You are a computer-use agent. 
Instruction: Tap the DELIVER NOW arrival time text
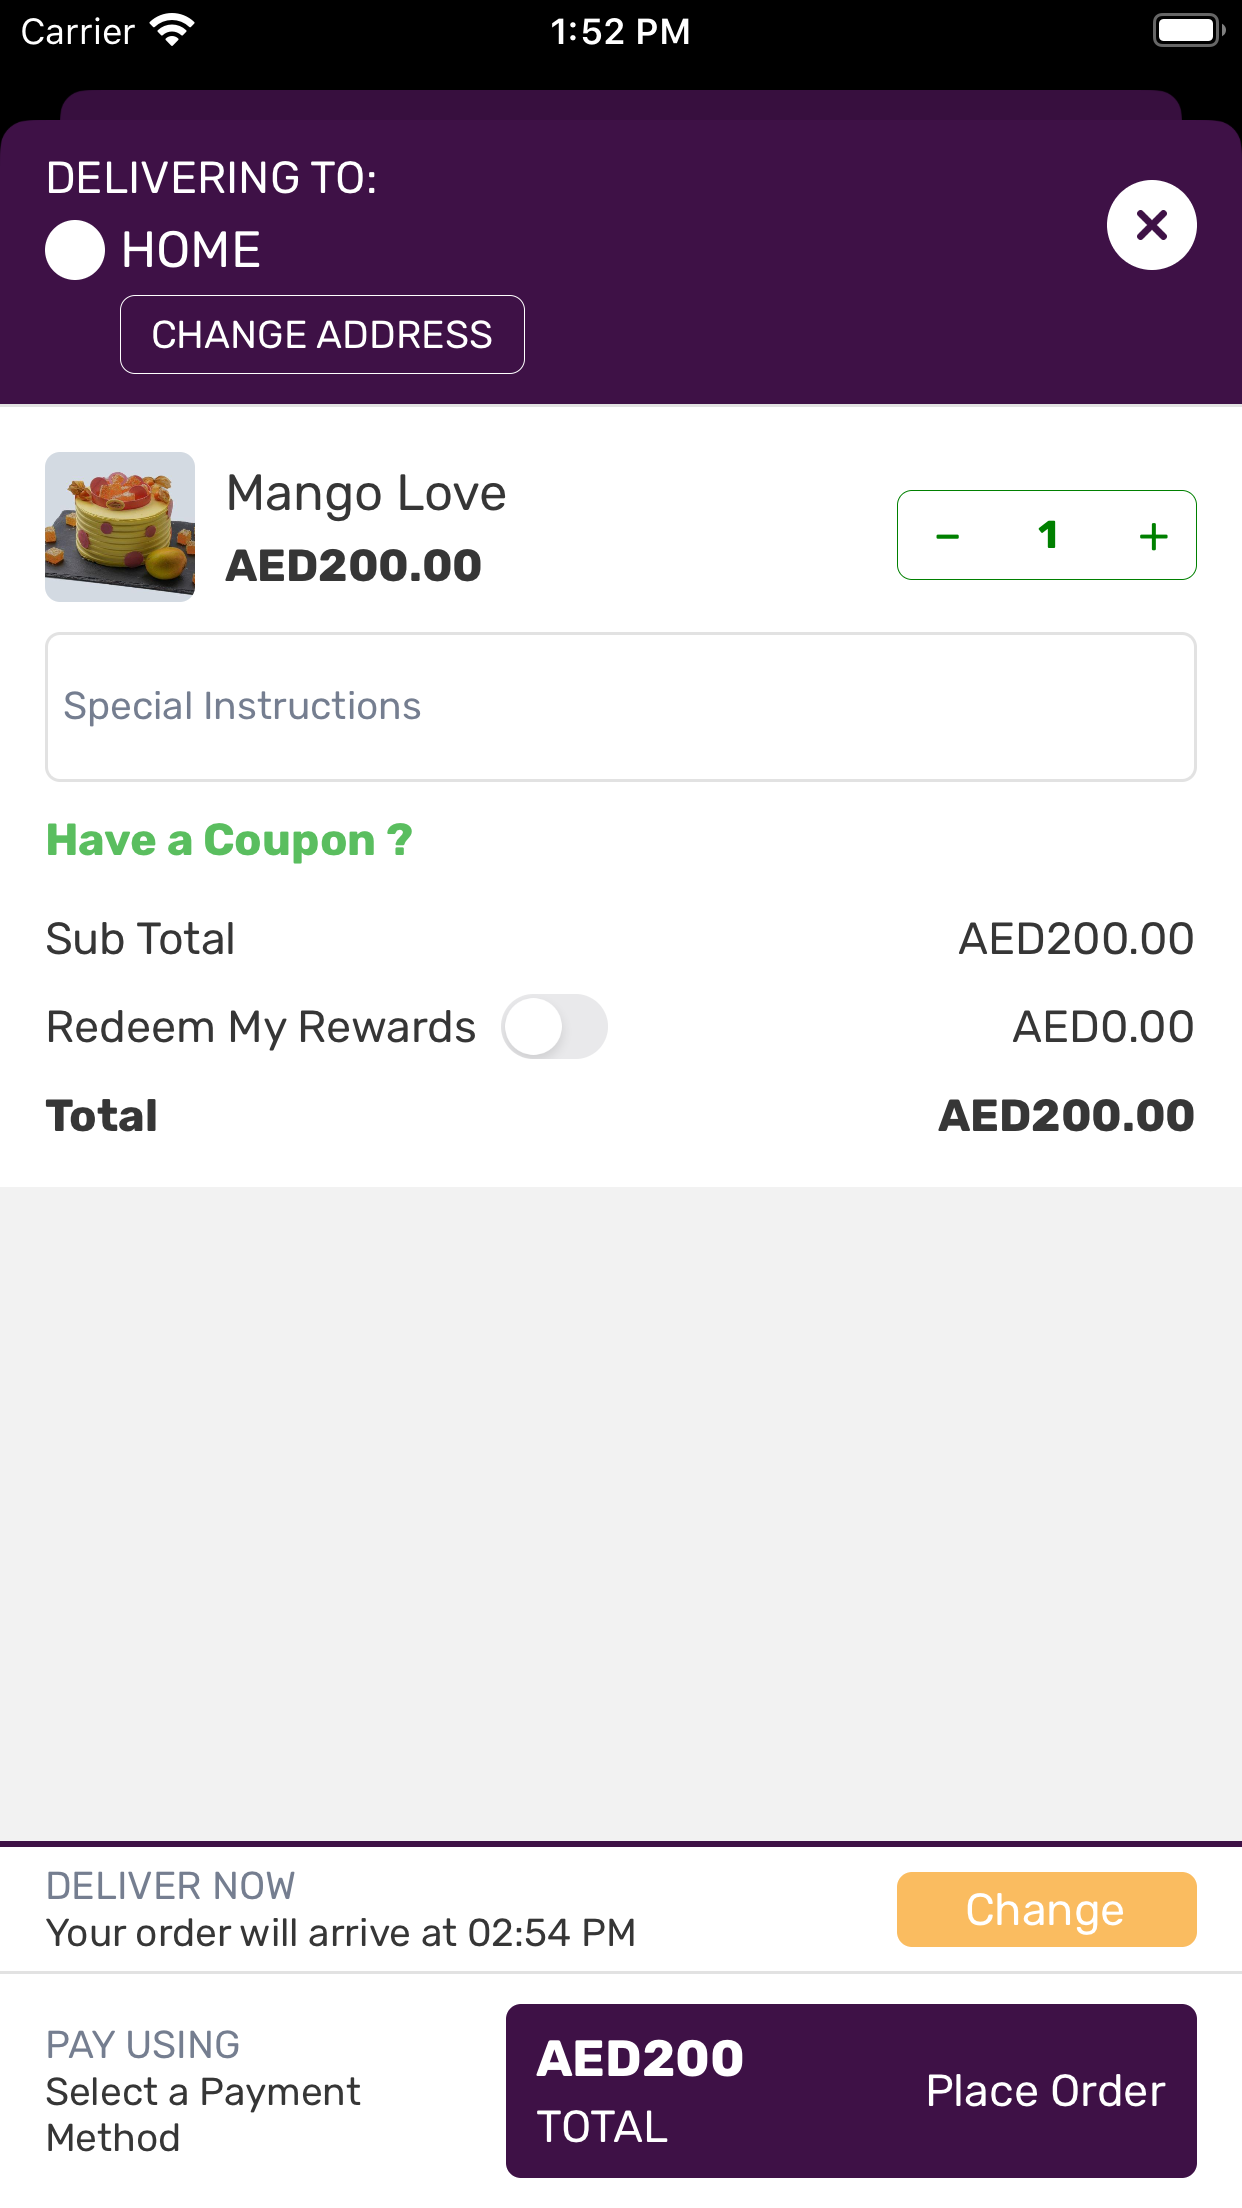pyautogui.click(x=340, y=1932)
